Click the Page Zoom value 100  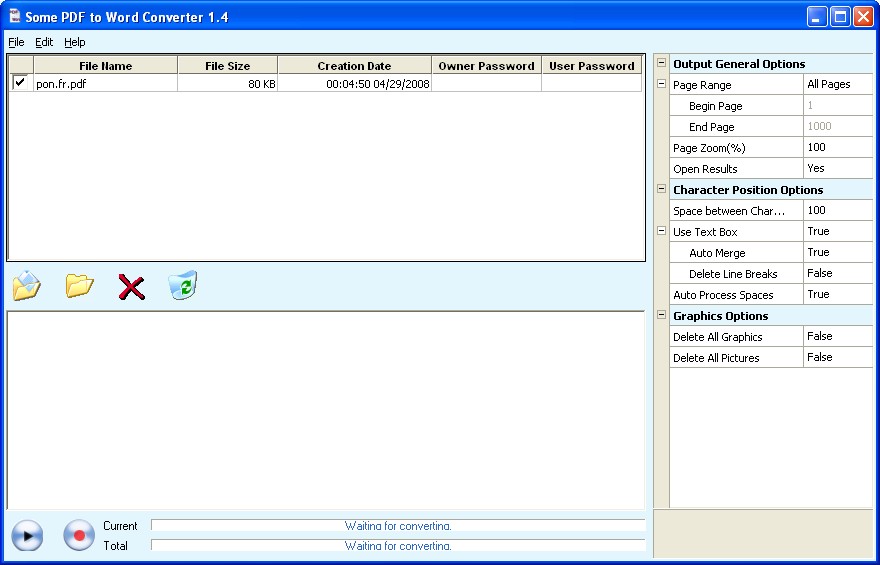click(838, 148)
